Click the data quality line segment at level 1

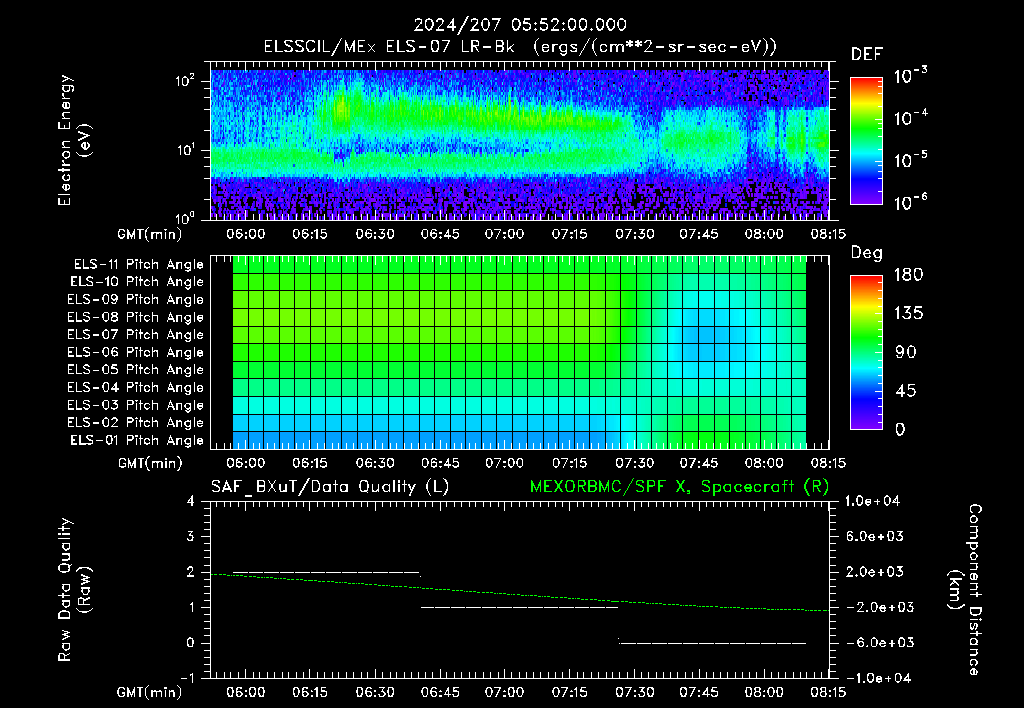point(519,607)
